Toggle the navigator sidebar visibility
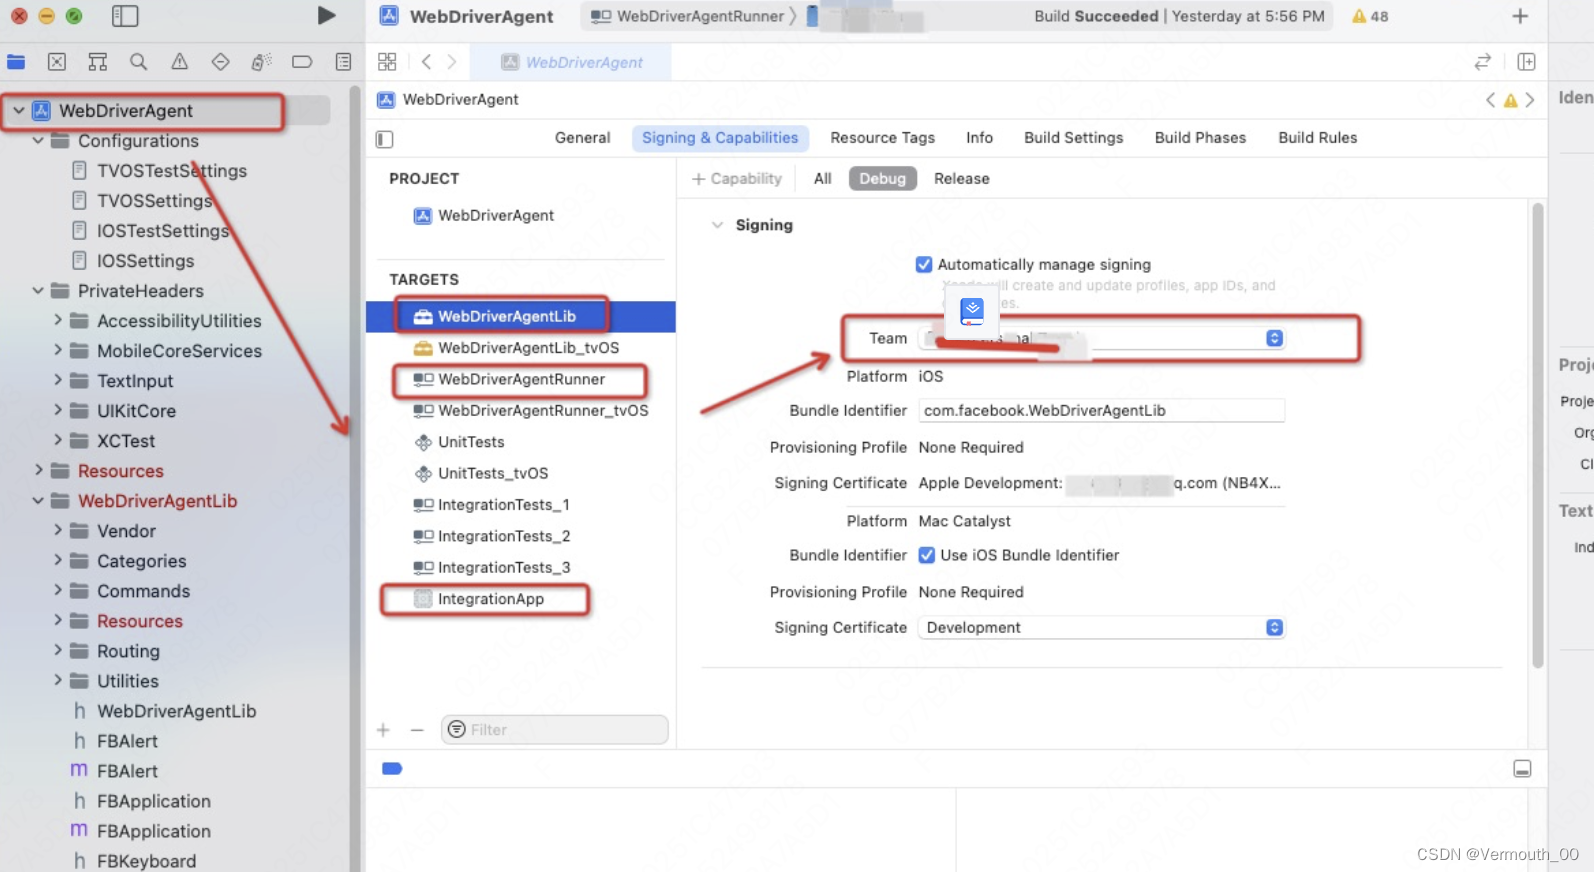1594x872 pixels. pyautogui.click(x=125, y=16)
